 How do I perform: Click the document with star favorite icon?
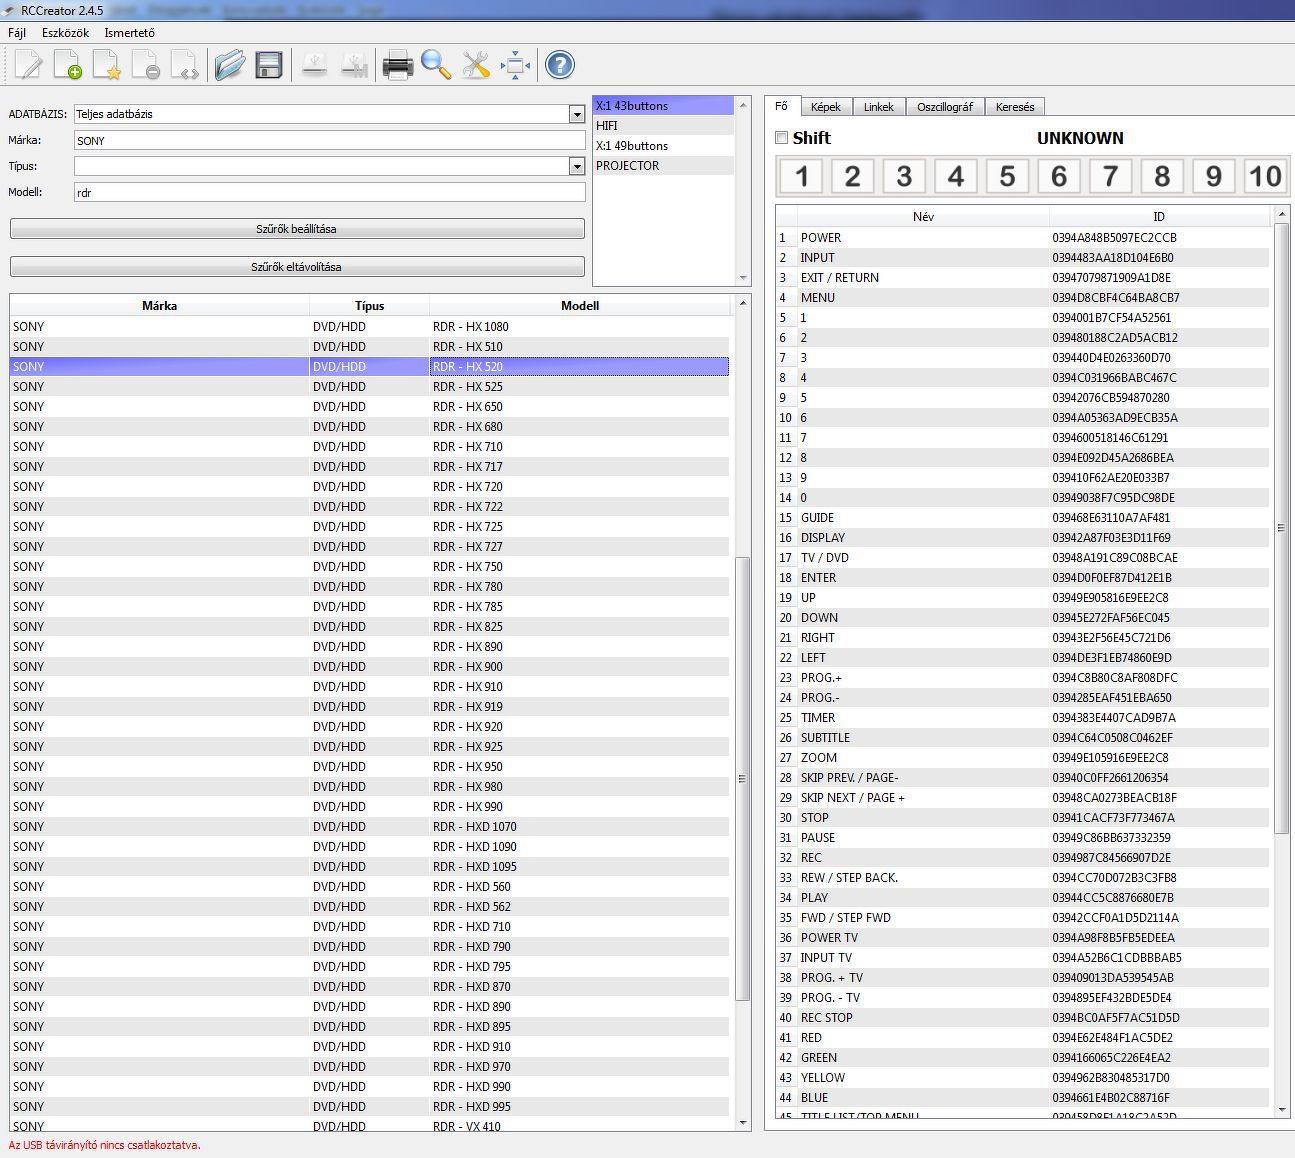point(107,66)
